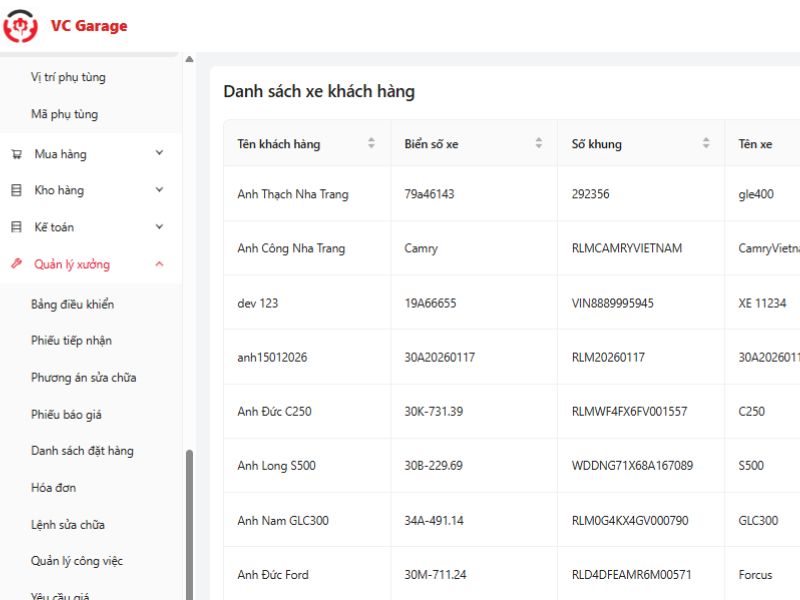Click the sort icon on Biển số xe

click(538, 143)
